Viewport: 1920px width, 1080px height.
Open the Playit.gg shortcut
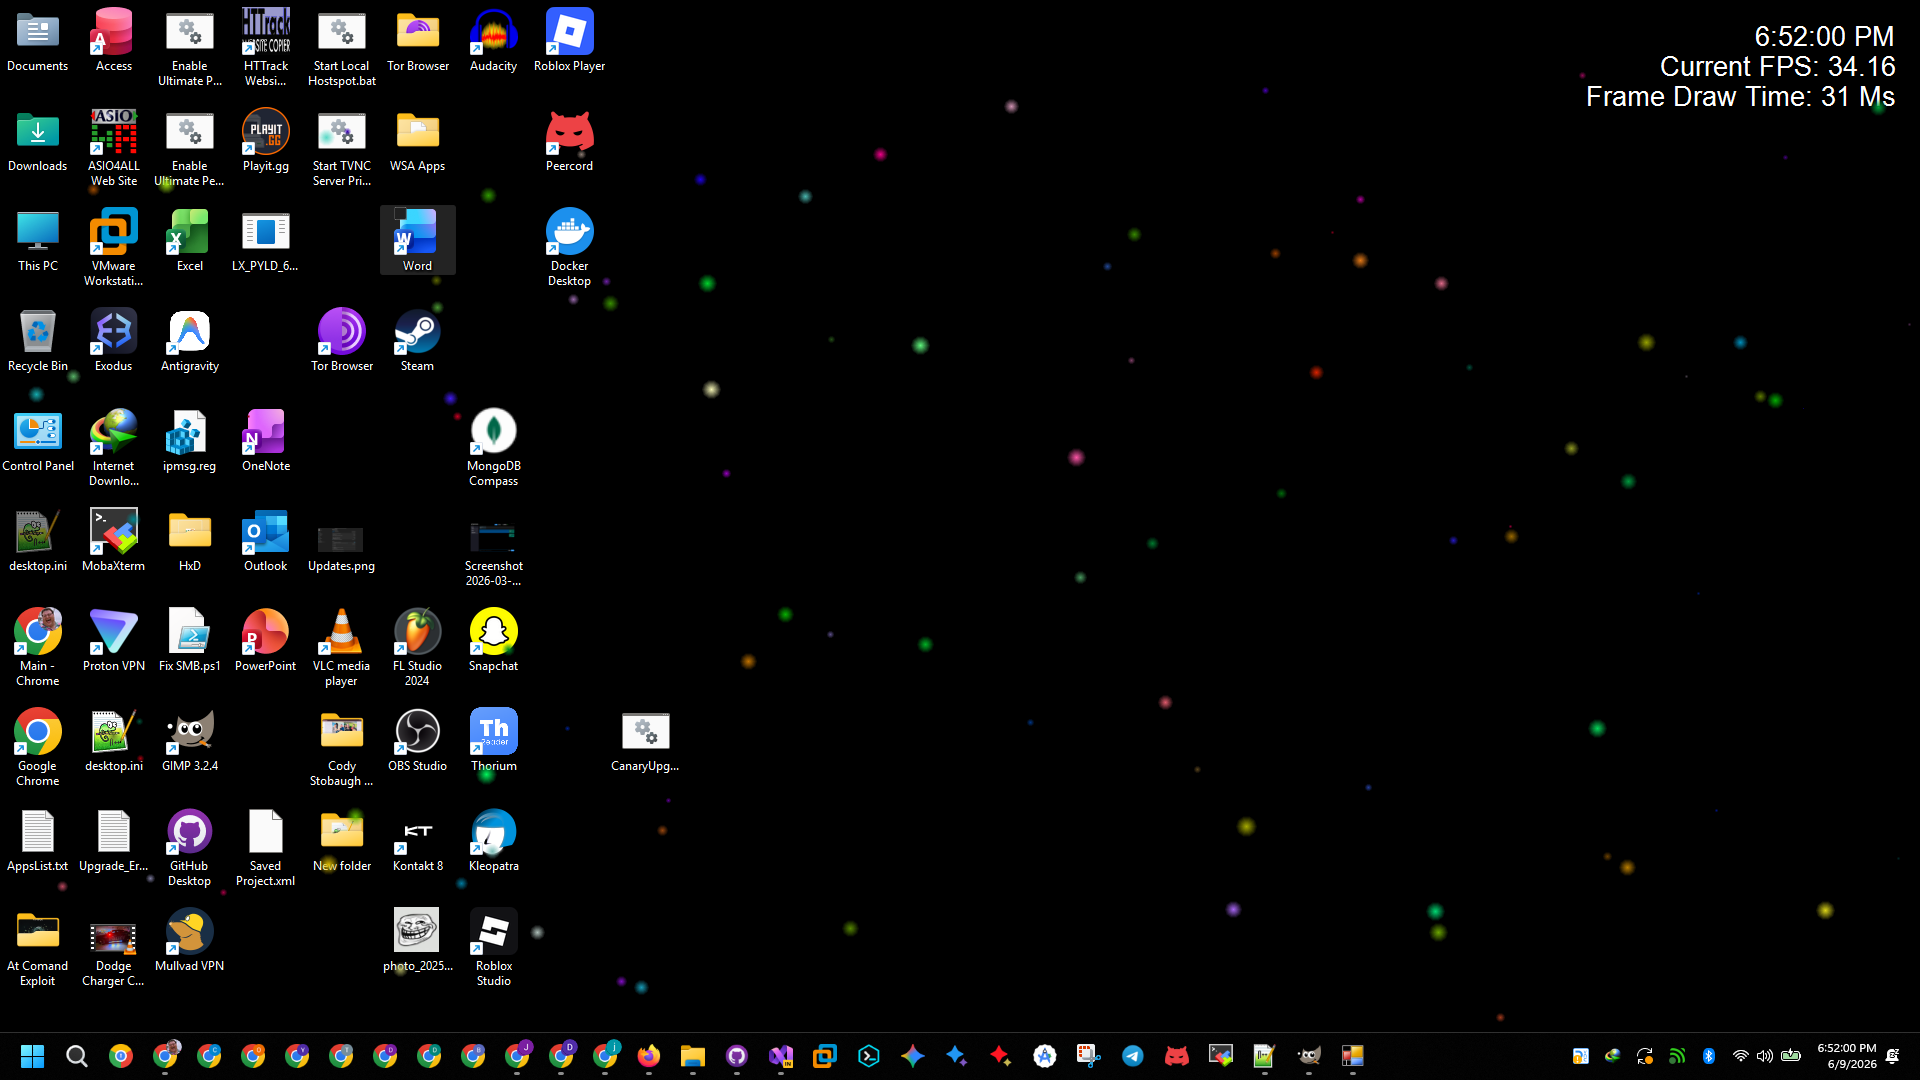[265, 140]
